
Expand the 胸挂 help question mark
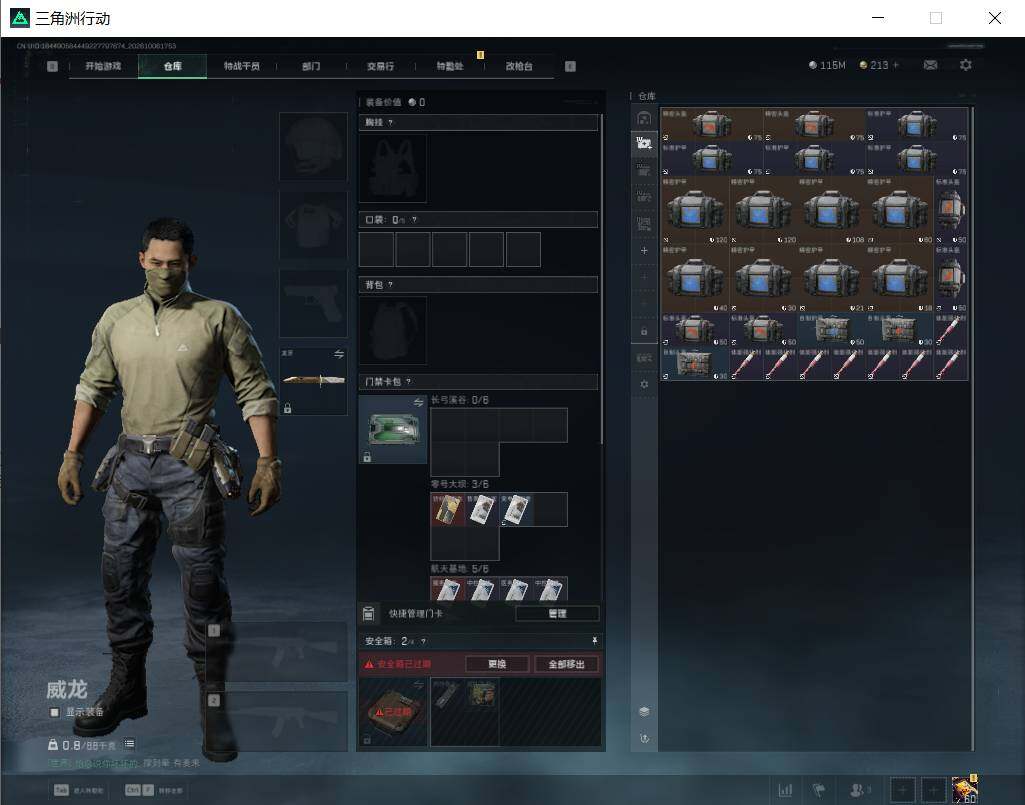390,122
